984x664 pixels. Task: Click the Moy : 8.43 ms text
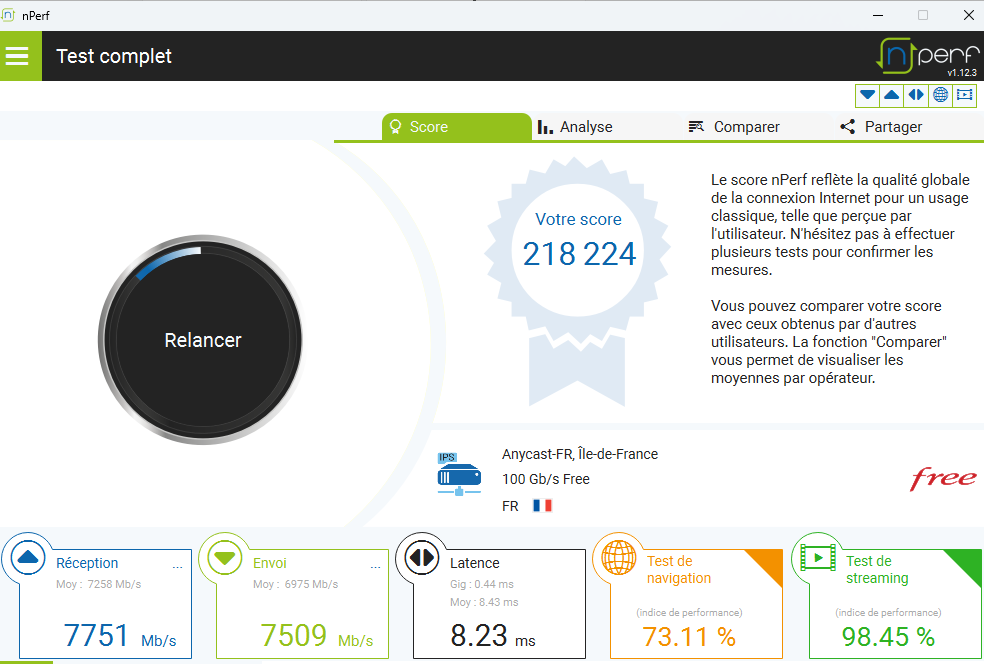pyautogui.click(x=484, y=602)
